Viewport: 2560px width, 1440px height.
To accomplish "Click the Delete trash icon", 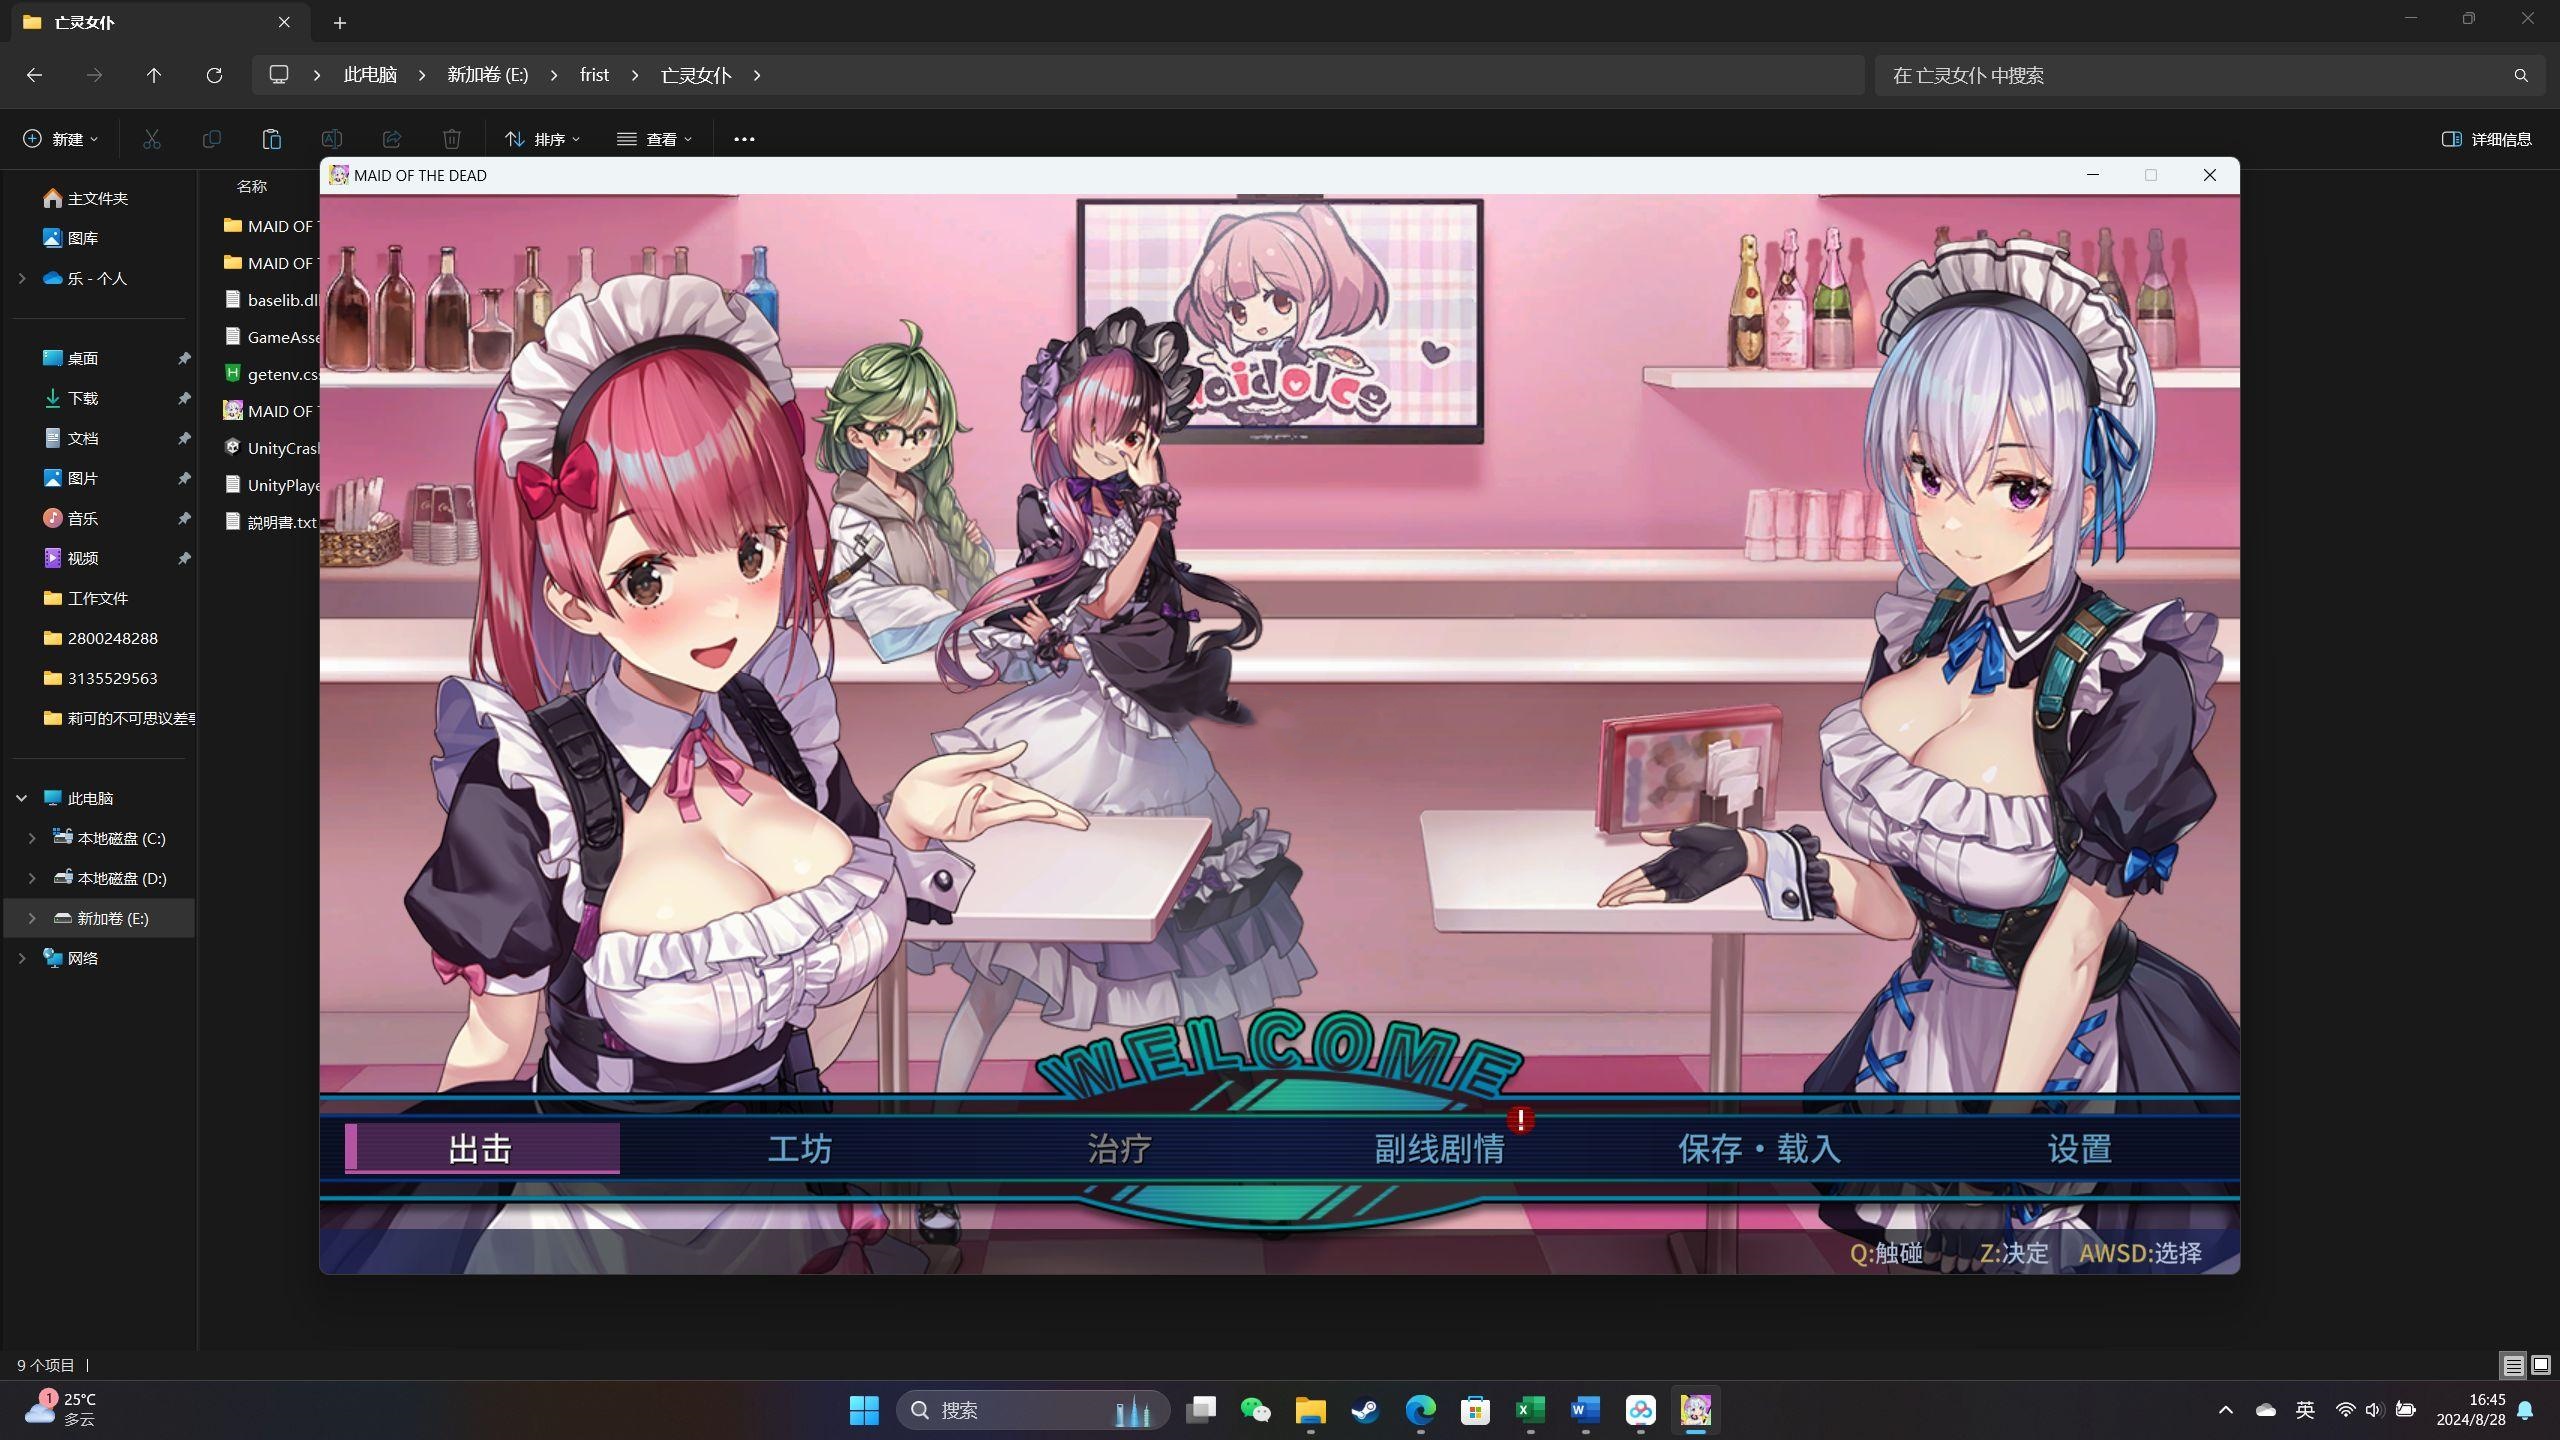I will pyautogui.click(x=452, y=139).
